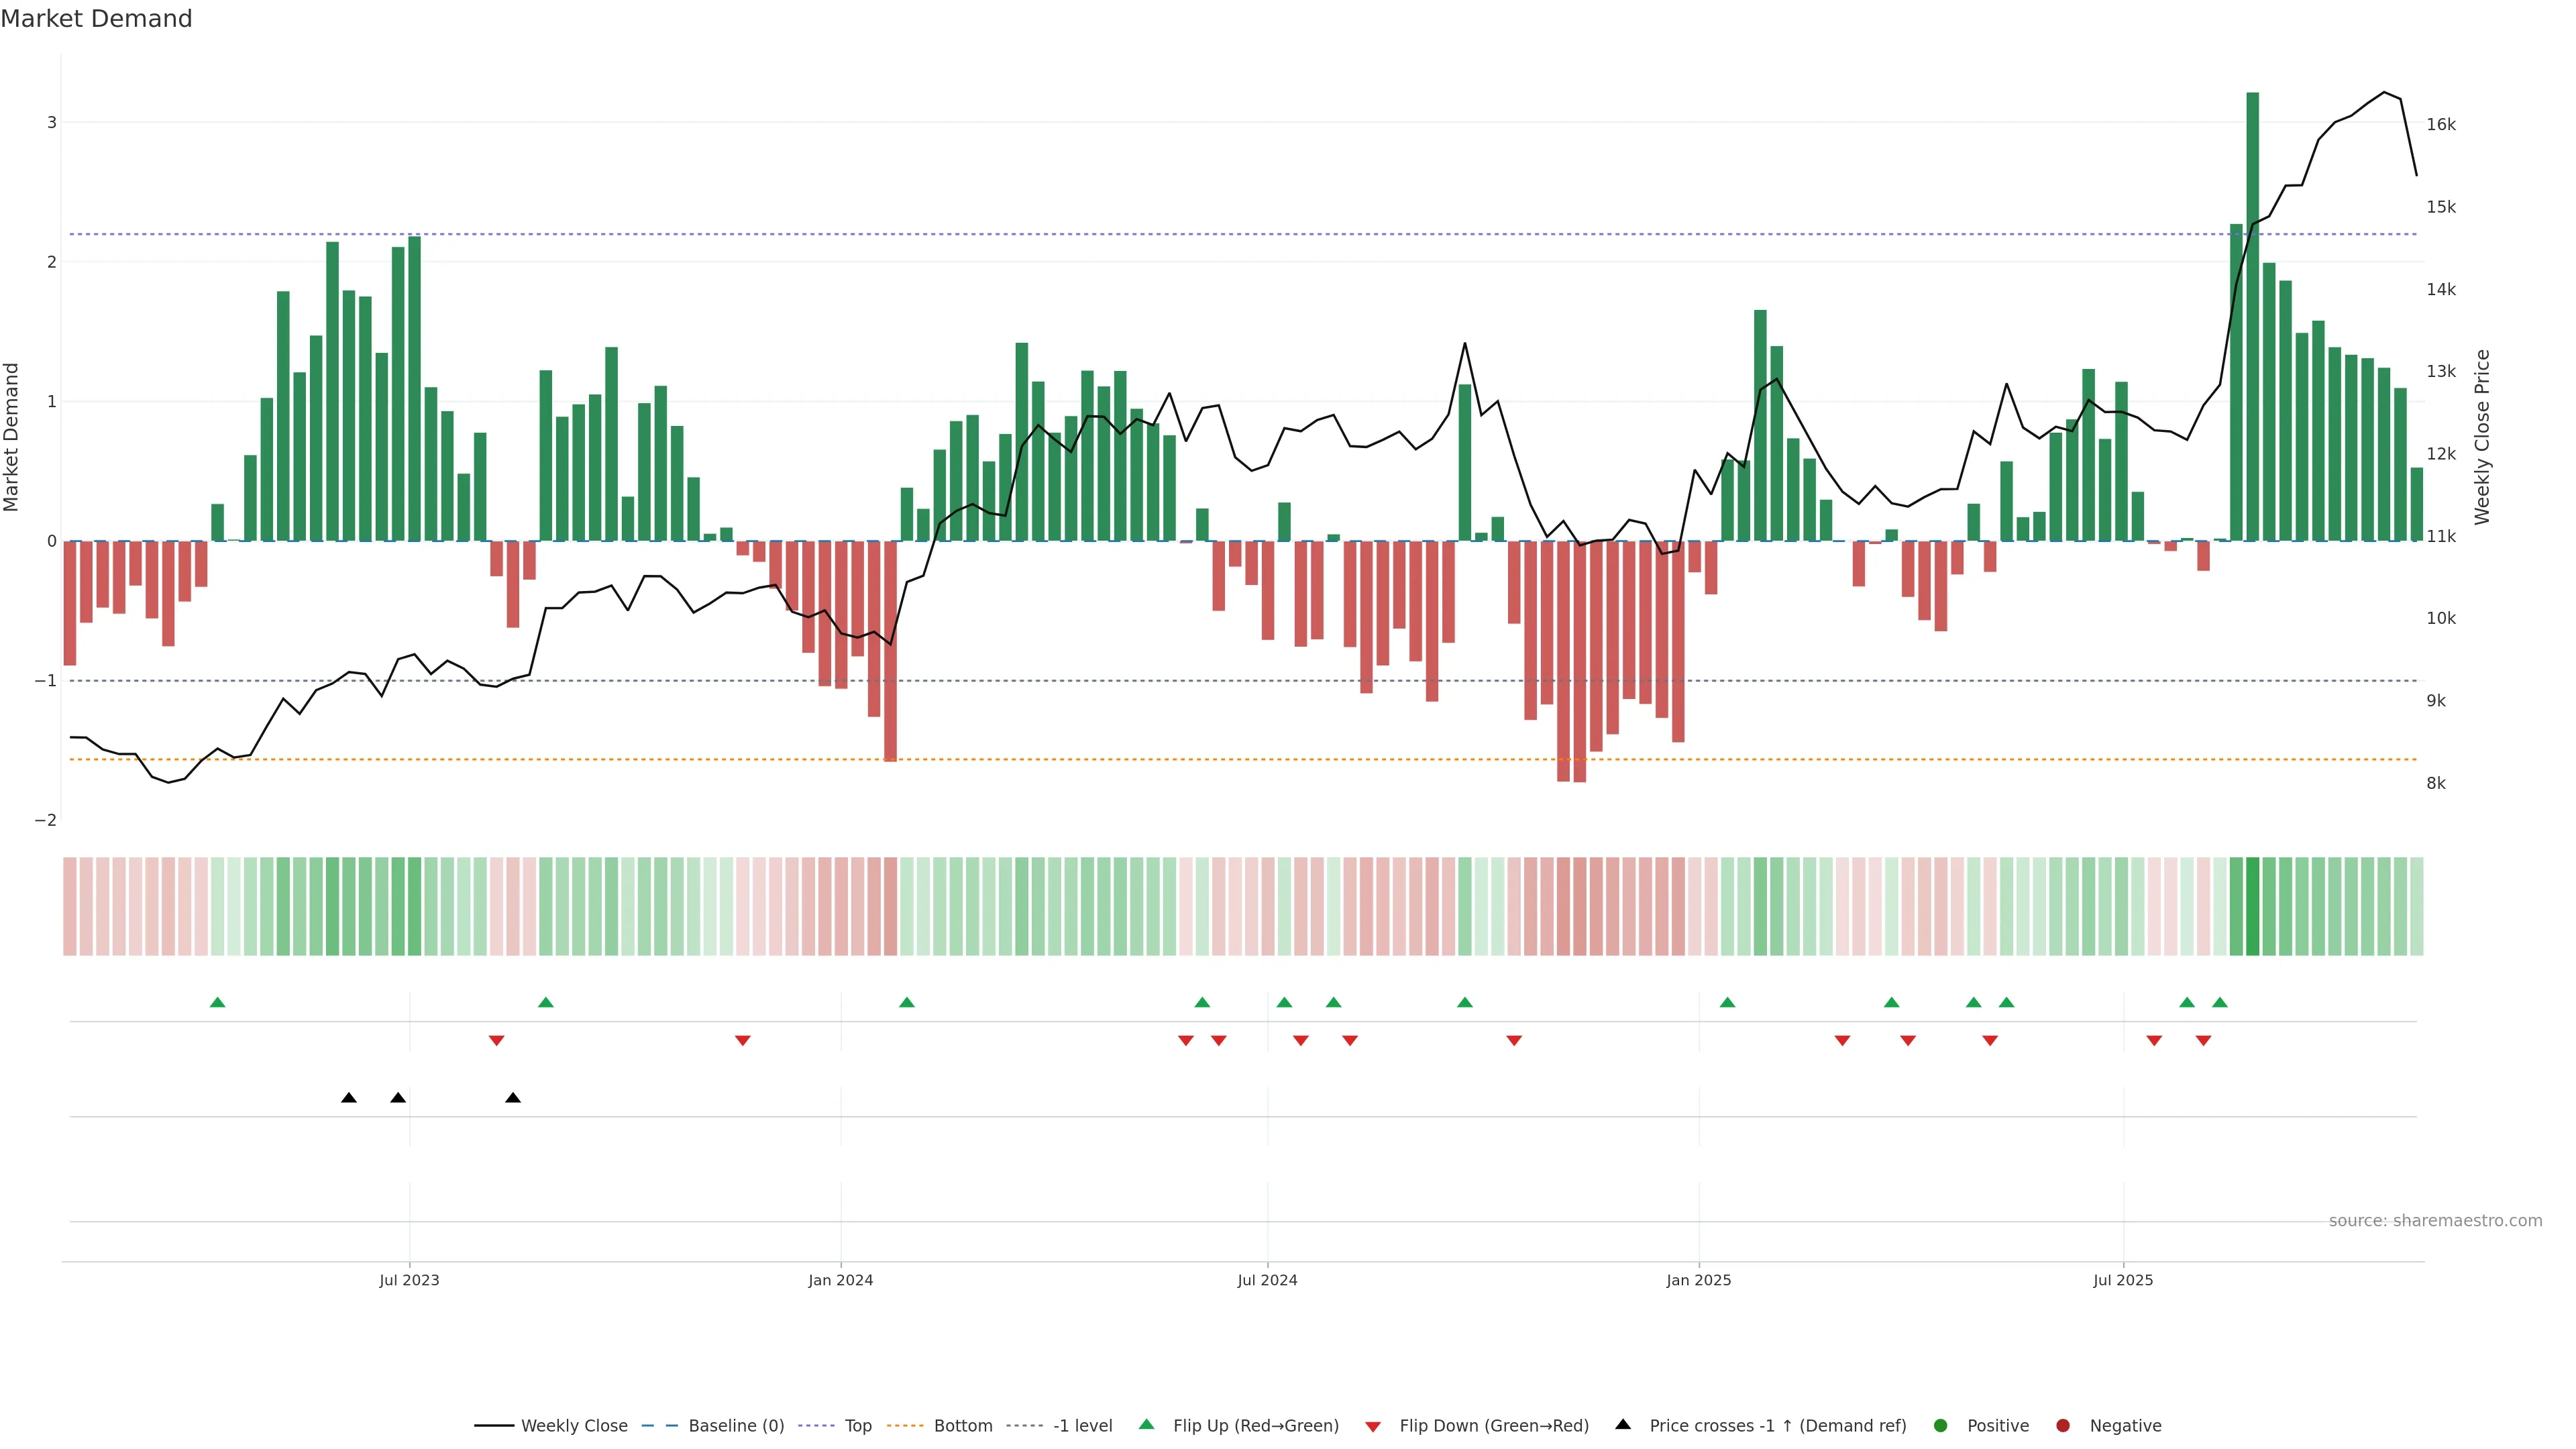Click the Jul 2025 x-axis label
This screenshot has width=2576, height=1449.
point(2122,1280)
